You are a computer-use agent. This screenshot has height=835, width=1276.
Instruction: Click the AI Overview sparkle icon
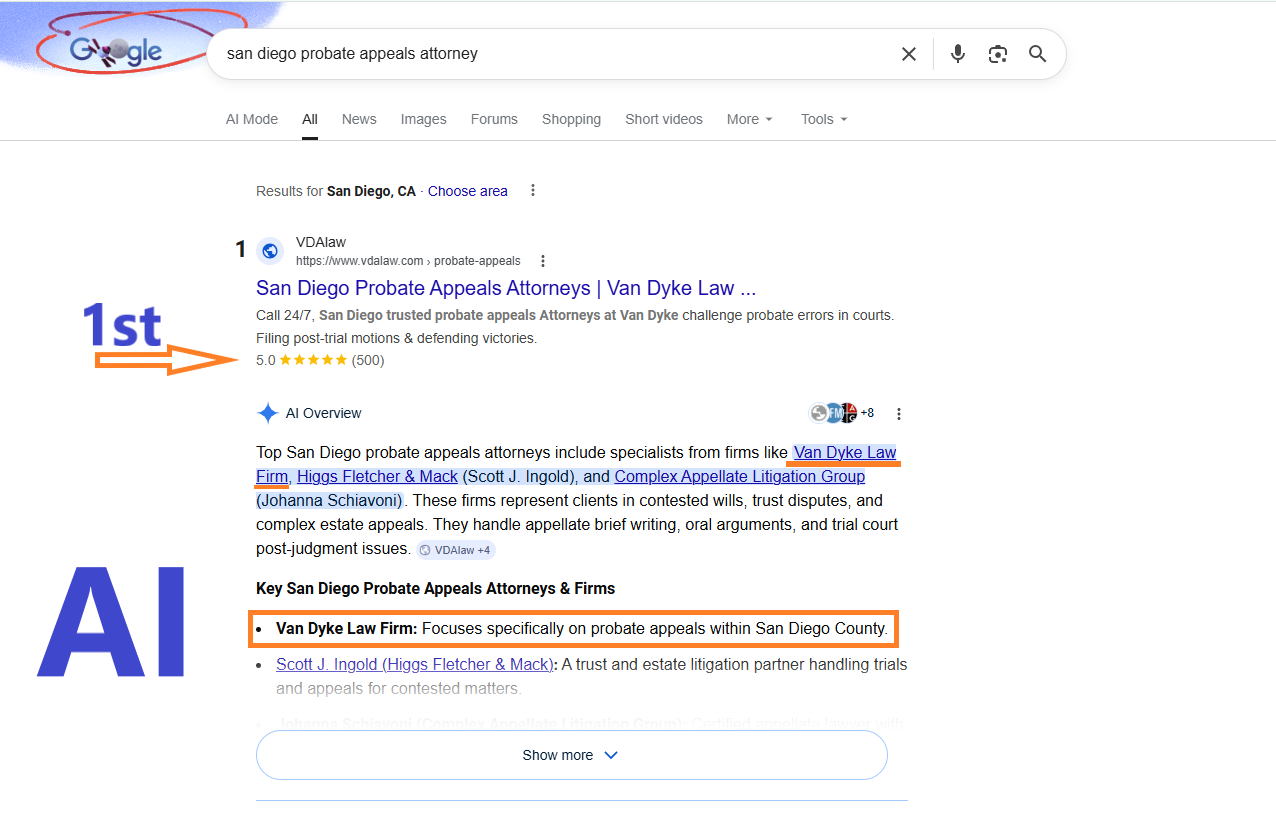(267, 413)
